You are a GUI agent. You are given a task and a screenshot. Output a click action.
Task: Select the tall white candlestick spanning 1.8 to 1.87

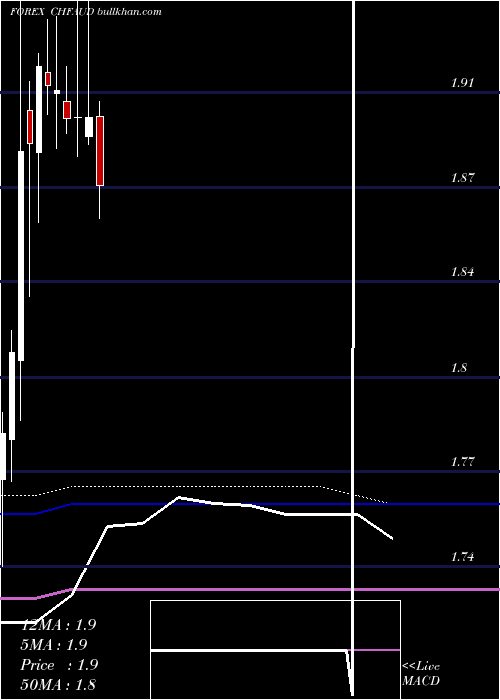[x=21, y=256]
